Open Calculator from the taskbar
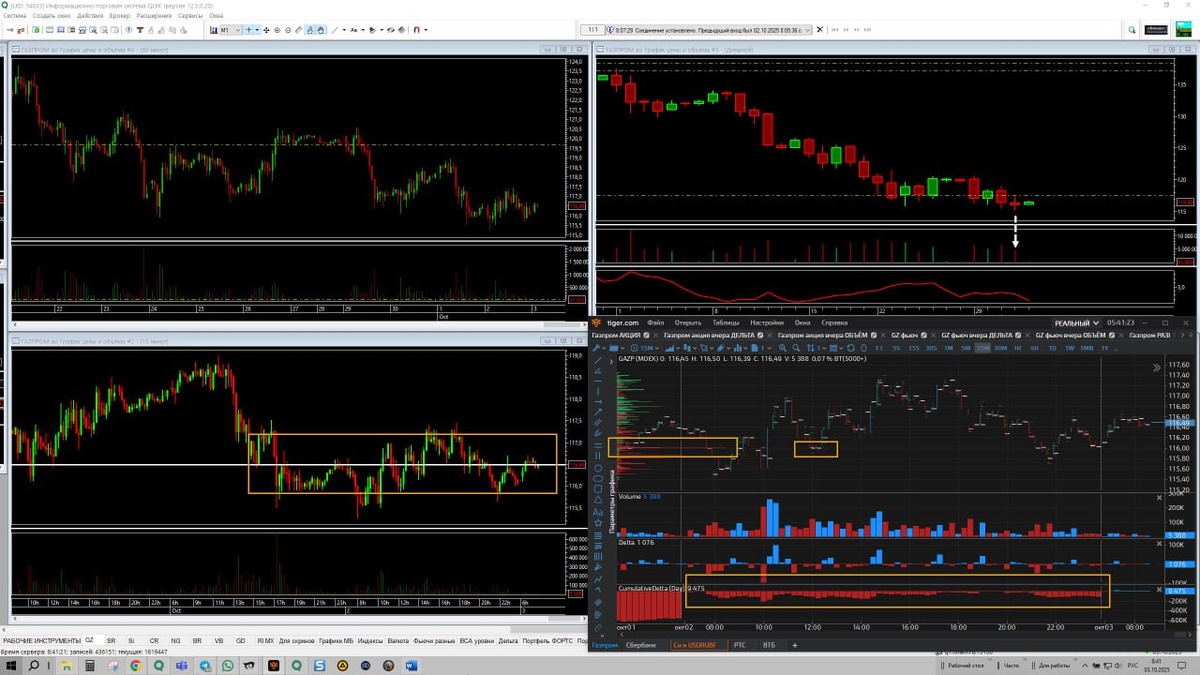The width and height of the screenshot is (1200, 675). click(90, 666)
